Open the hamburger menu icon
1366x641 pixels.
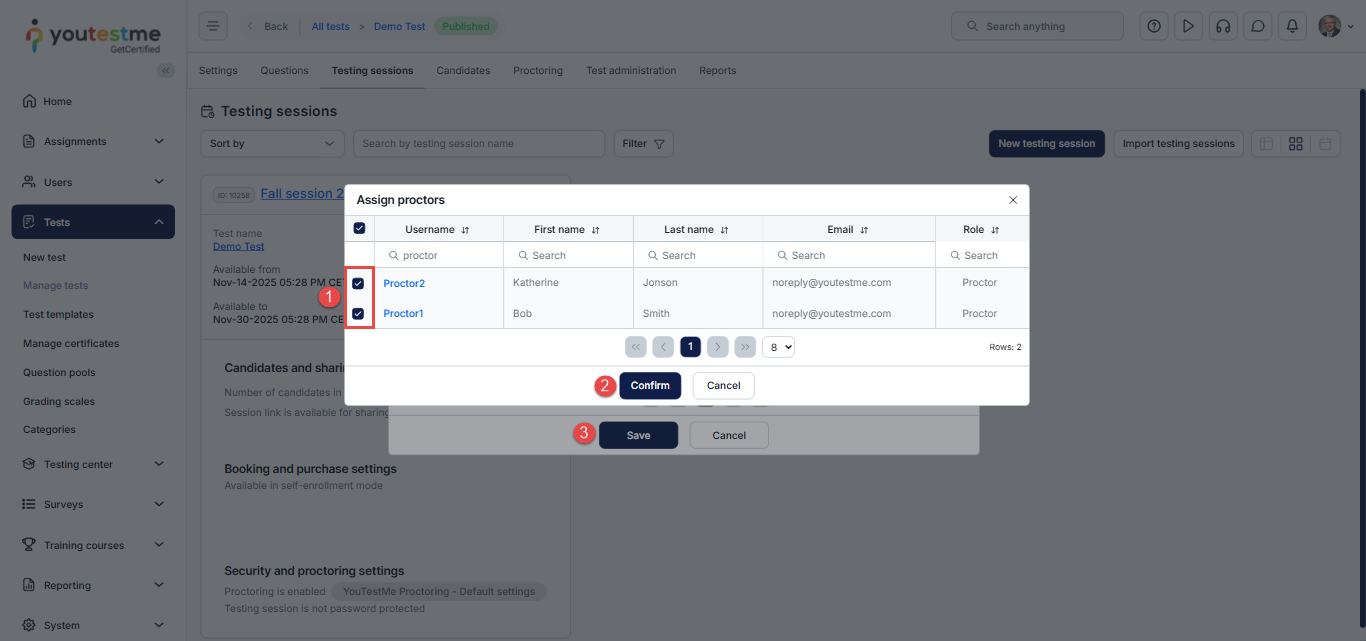pos(213,26)
